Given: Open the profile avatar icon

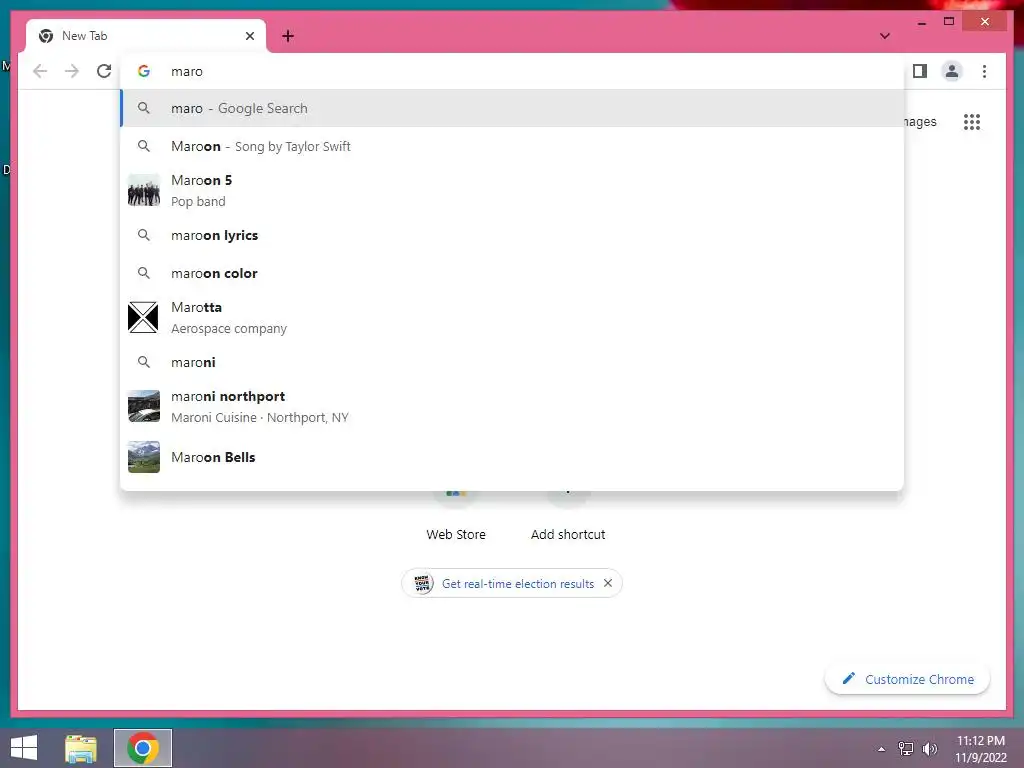Looking at the screenshot, I should coord(952,71).
